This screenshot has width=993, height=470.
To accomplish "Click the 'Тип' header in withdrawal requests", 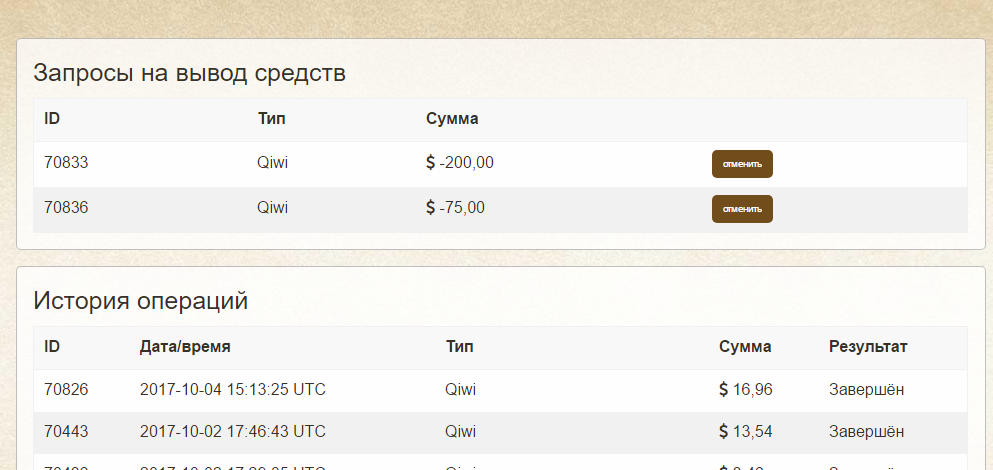I will point(272,119).
